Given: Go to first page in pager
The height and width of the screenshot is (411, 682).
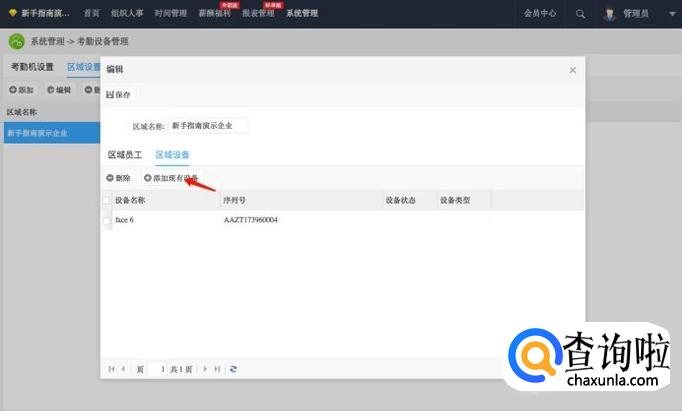Looking at the screenshot, I should [111, 369].
